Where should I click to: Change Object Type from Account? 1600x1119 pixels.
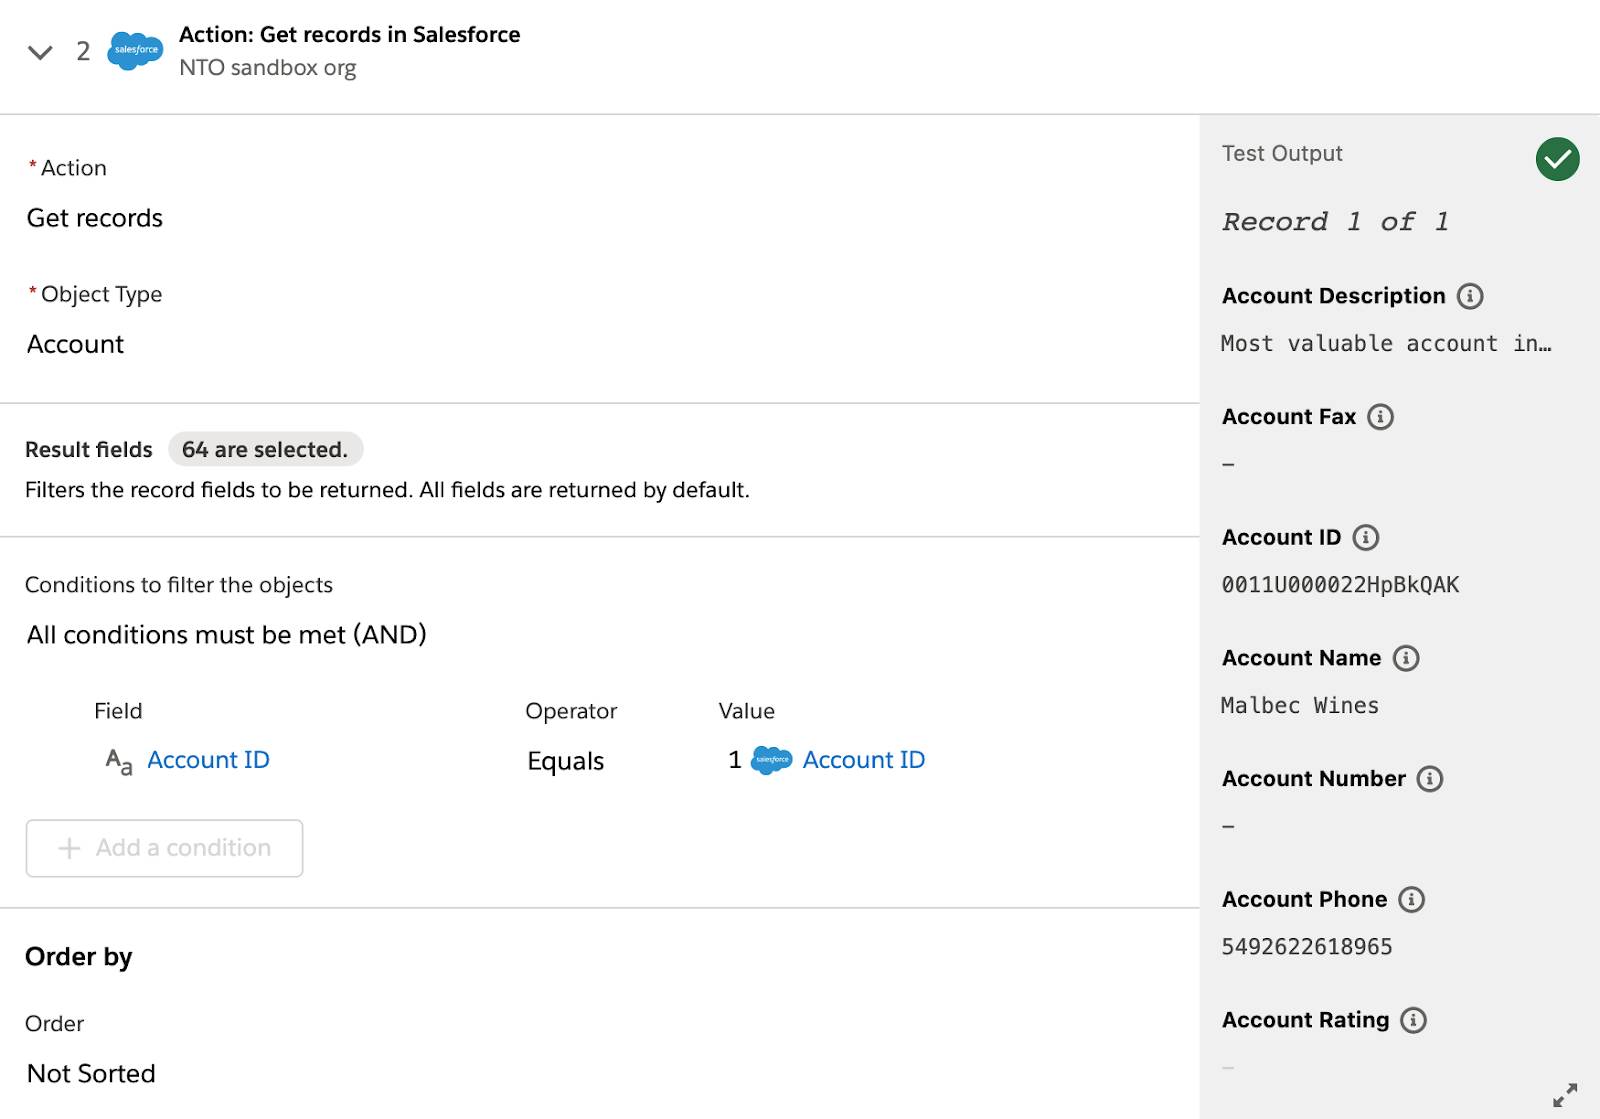click(x=76, y=344)
